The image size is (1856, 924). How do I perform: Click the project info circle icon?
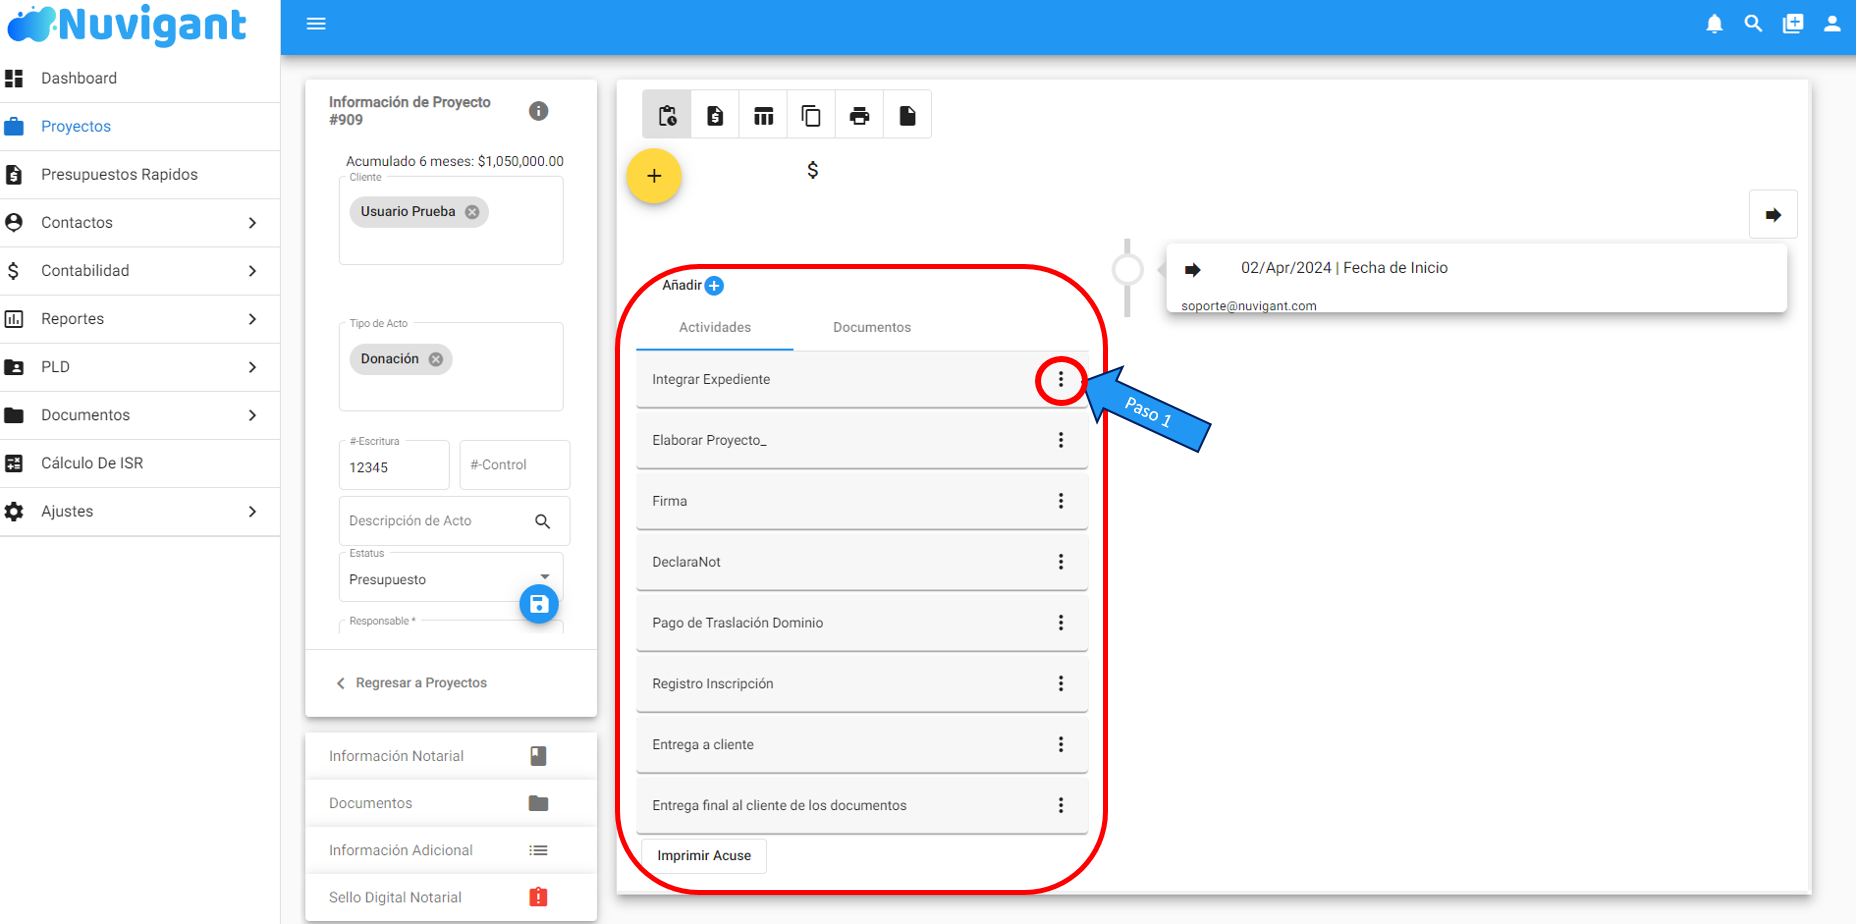(x=539, y=111)
